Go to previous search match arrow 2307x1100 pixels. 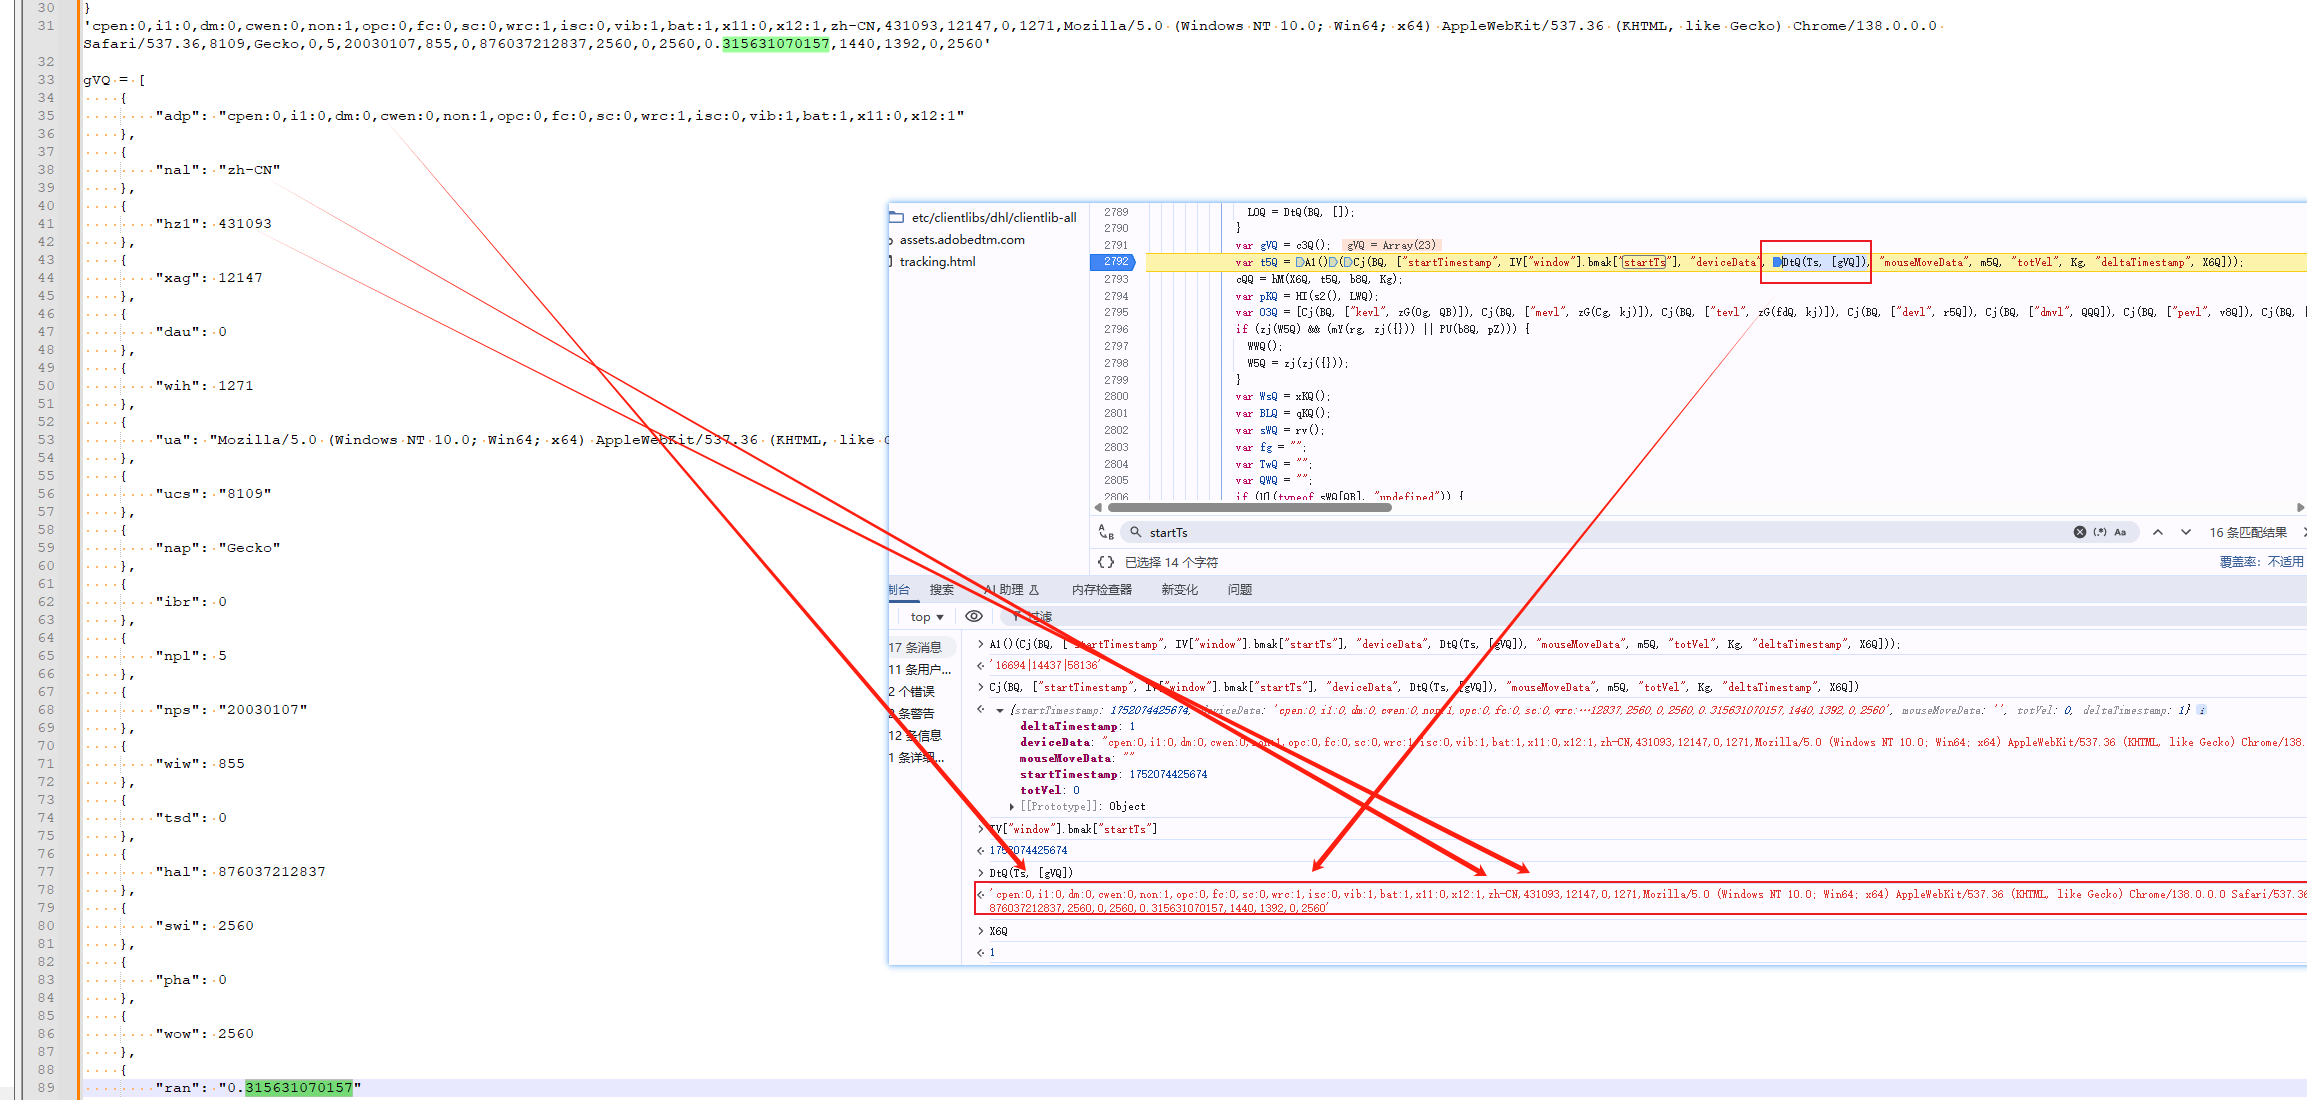coord(2158,532)
